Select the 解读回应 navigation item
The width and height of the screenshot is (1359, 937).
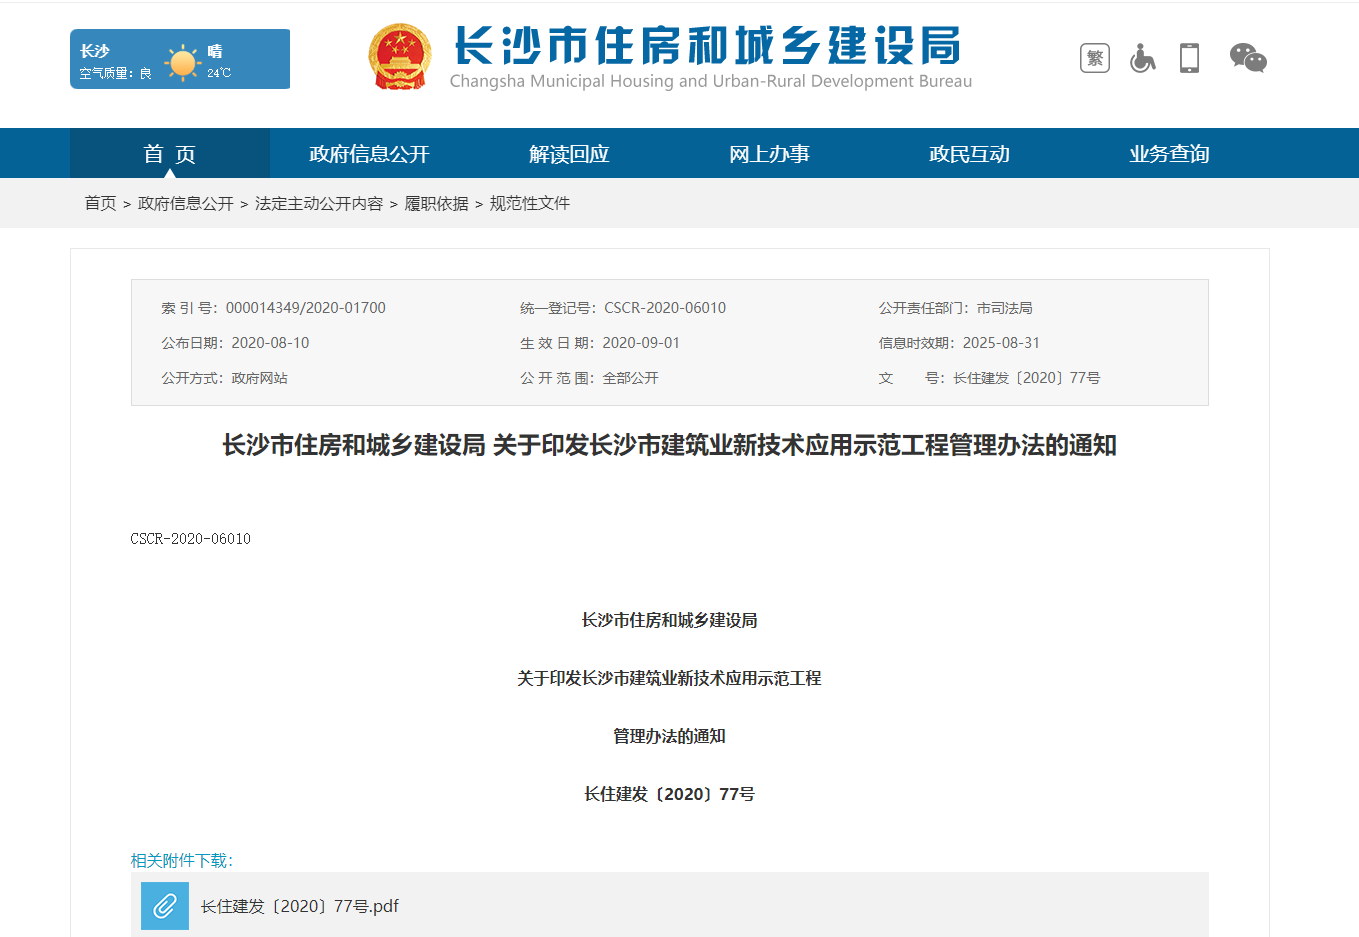pos(569,154)
